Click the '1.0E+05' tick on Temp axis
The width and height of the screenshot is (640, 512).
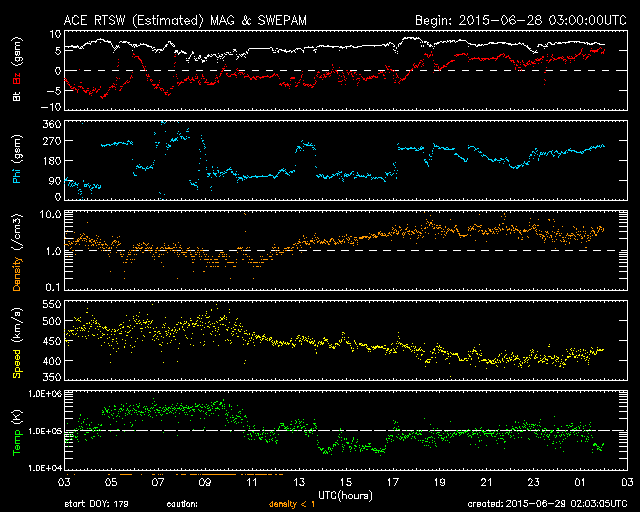coord(45,431)
